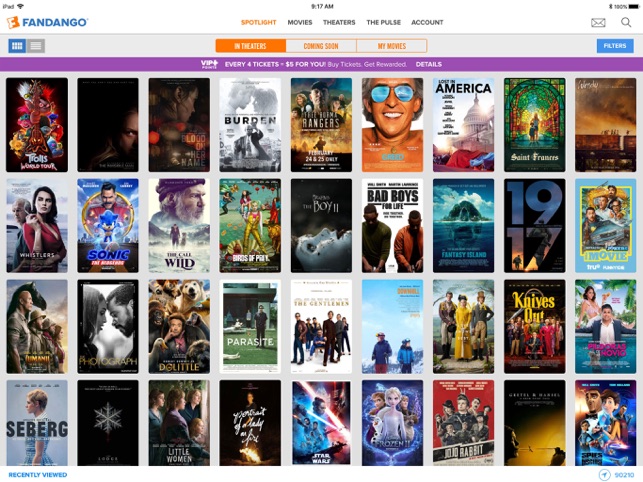Open the mail envelope icon

[598, 23]
